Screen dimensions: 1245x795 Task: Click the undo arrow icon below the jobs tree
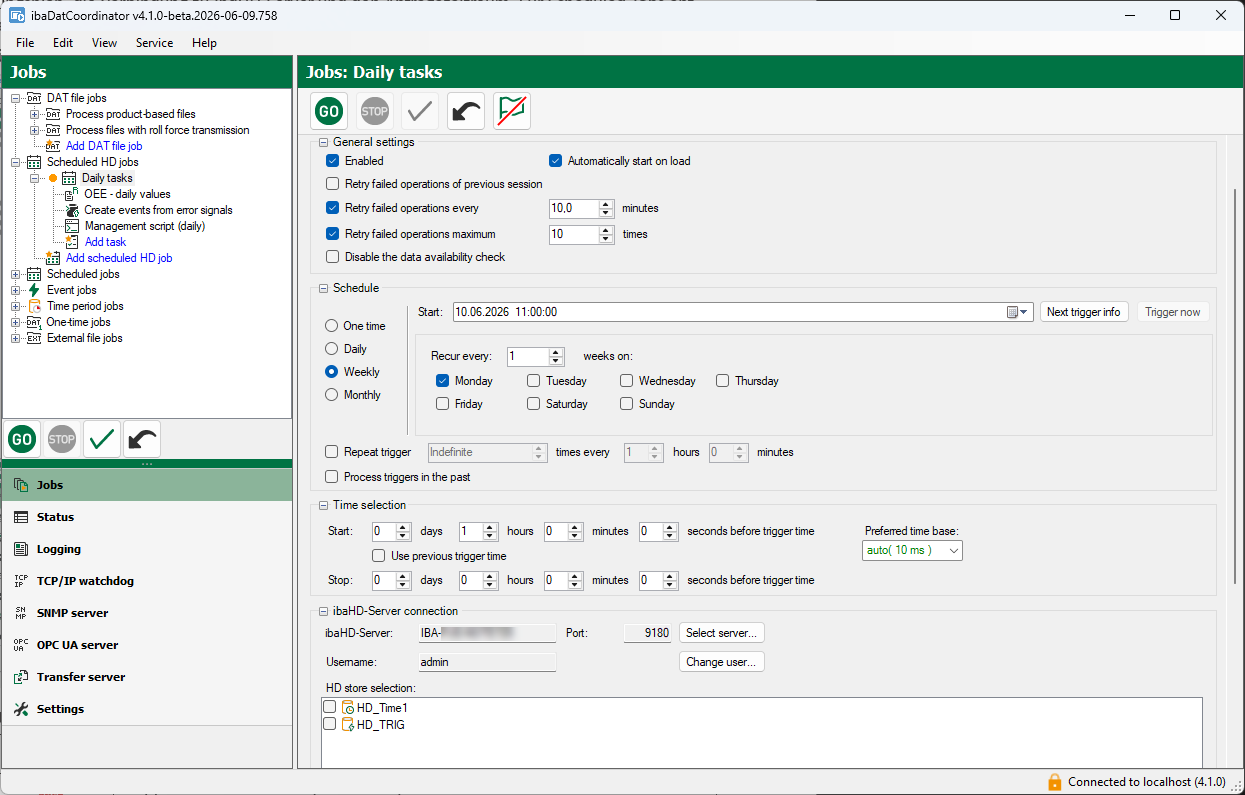[x=142, y=439]
